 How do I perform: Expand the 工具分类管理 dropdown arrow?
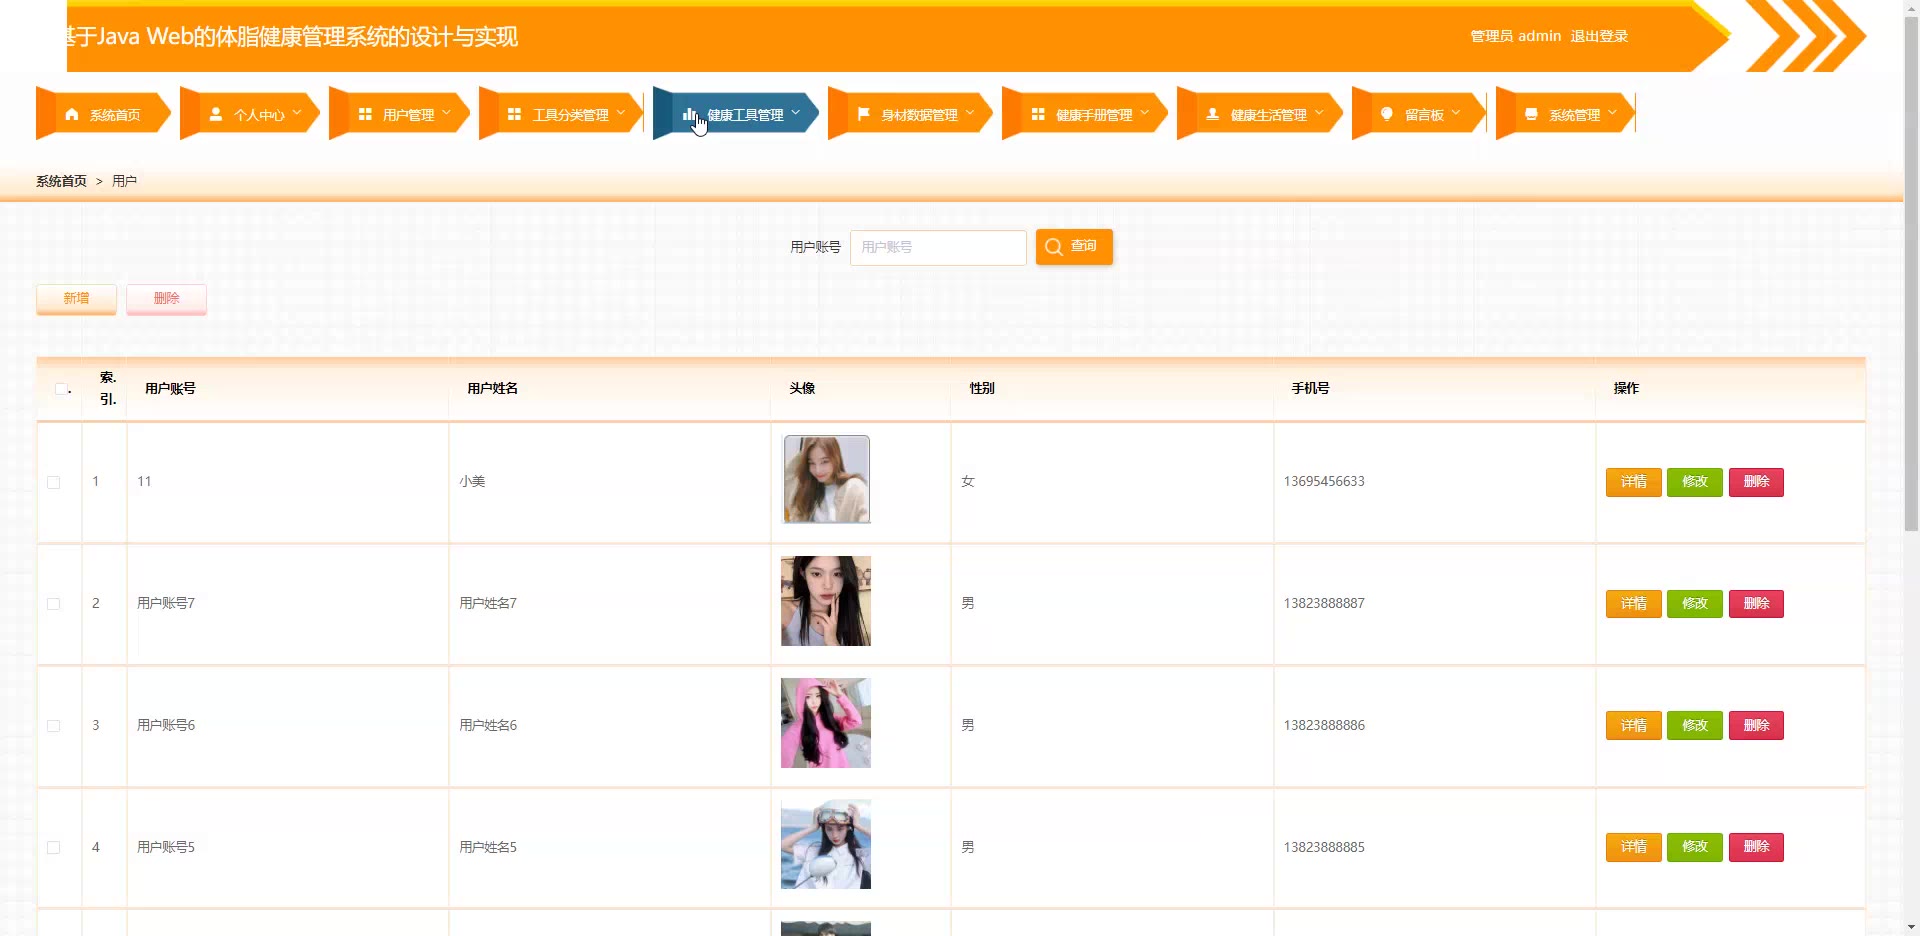point(621,113)
